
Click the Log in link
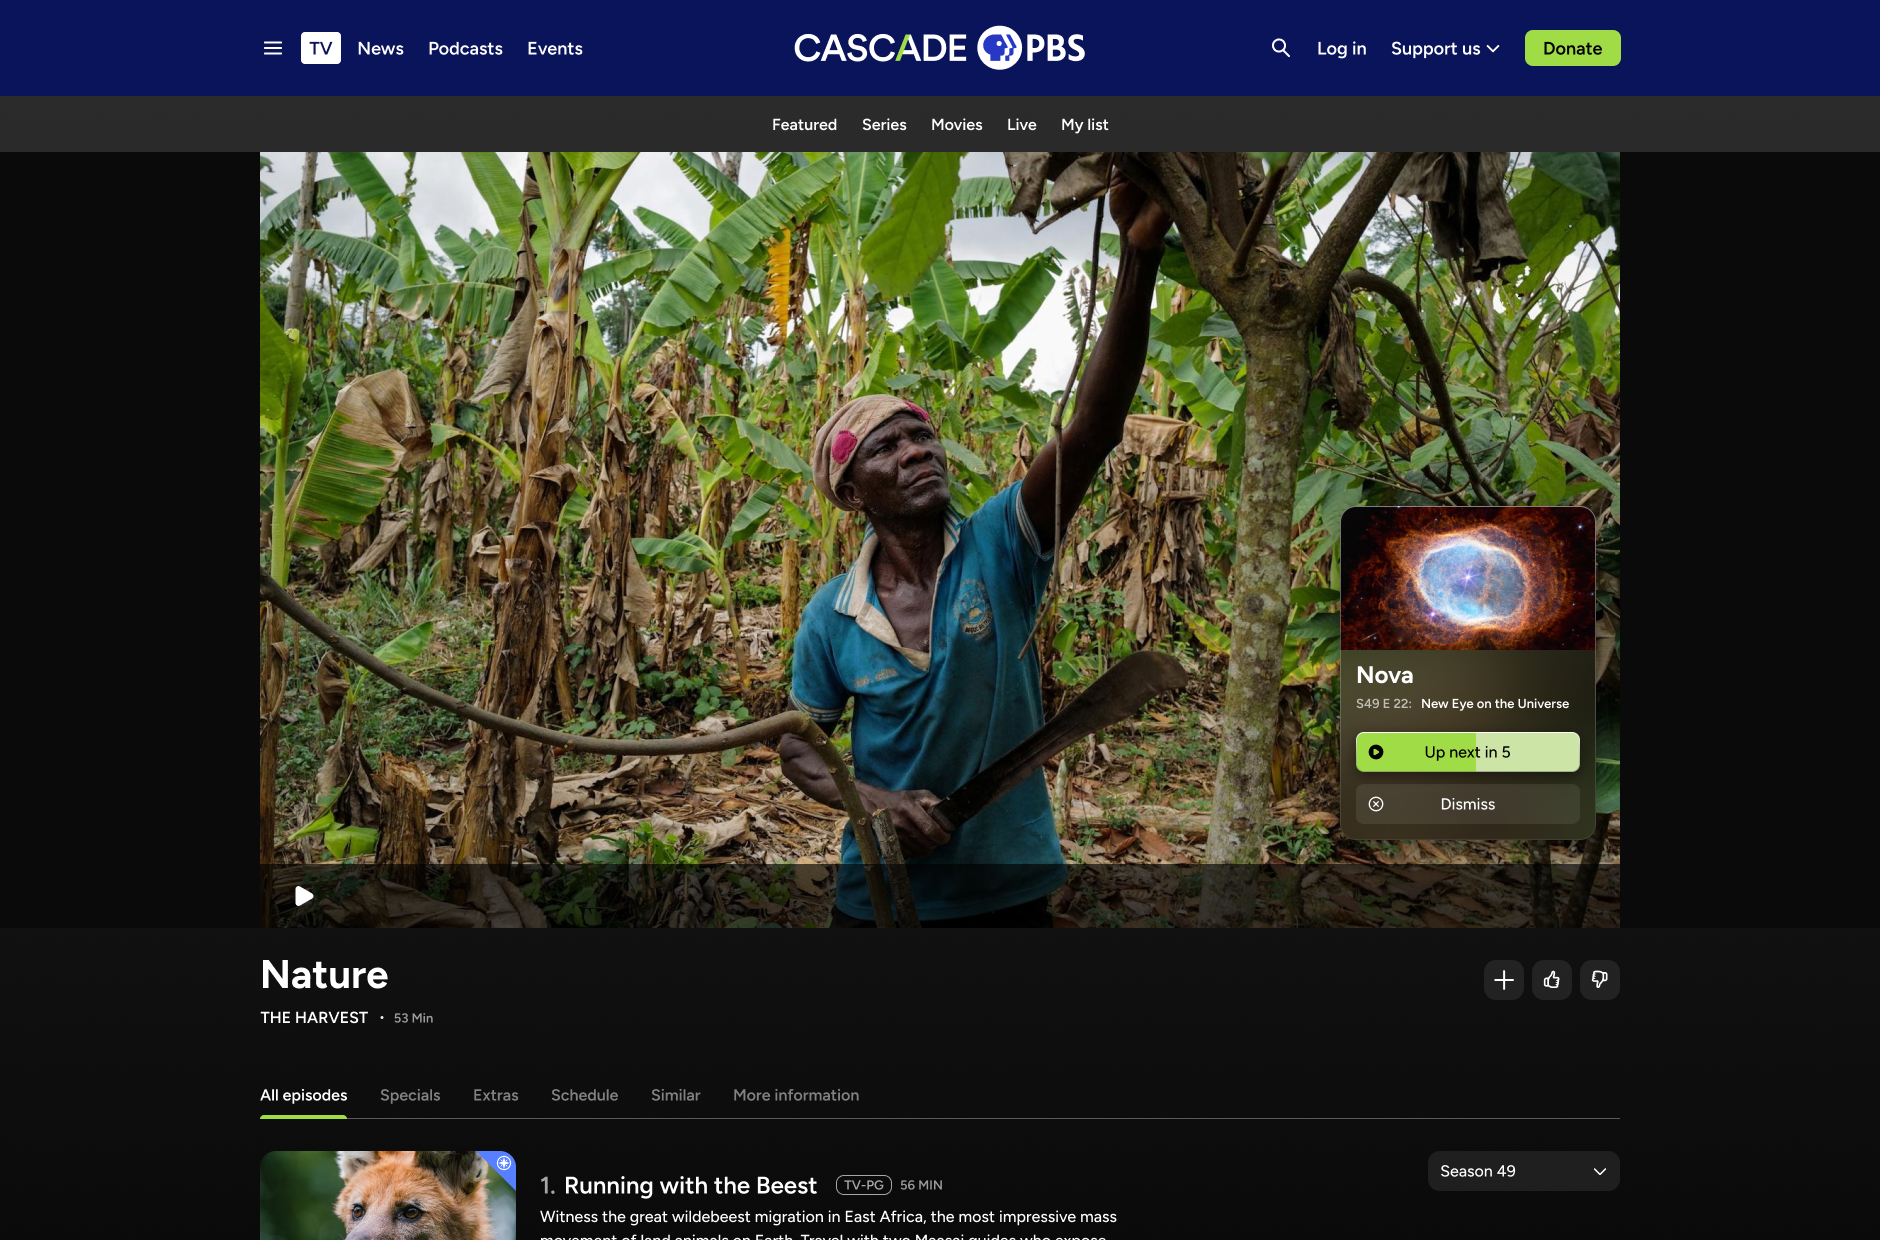coord(1341,48)
